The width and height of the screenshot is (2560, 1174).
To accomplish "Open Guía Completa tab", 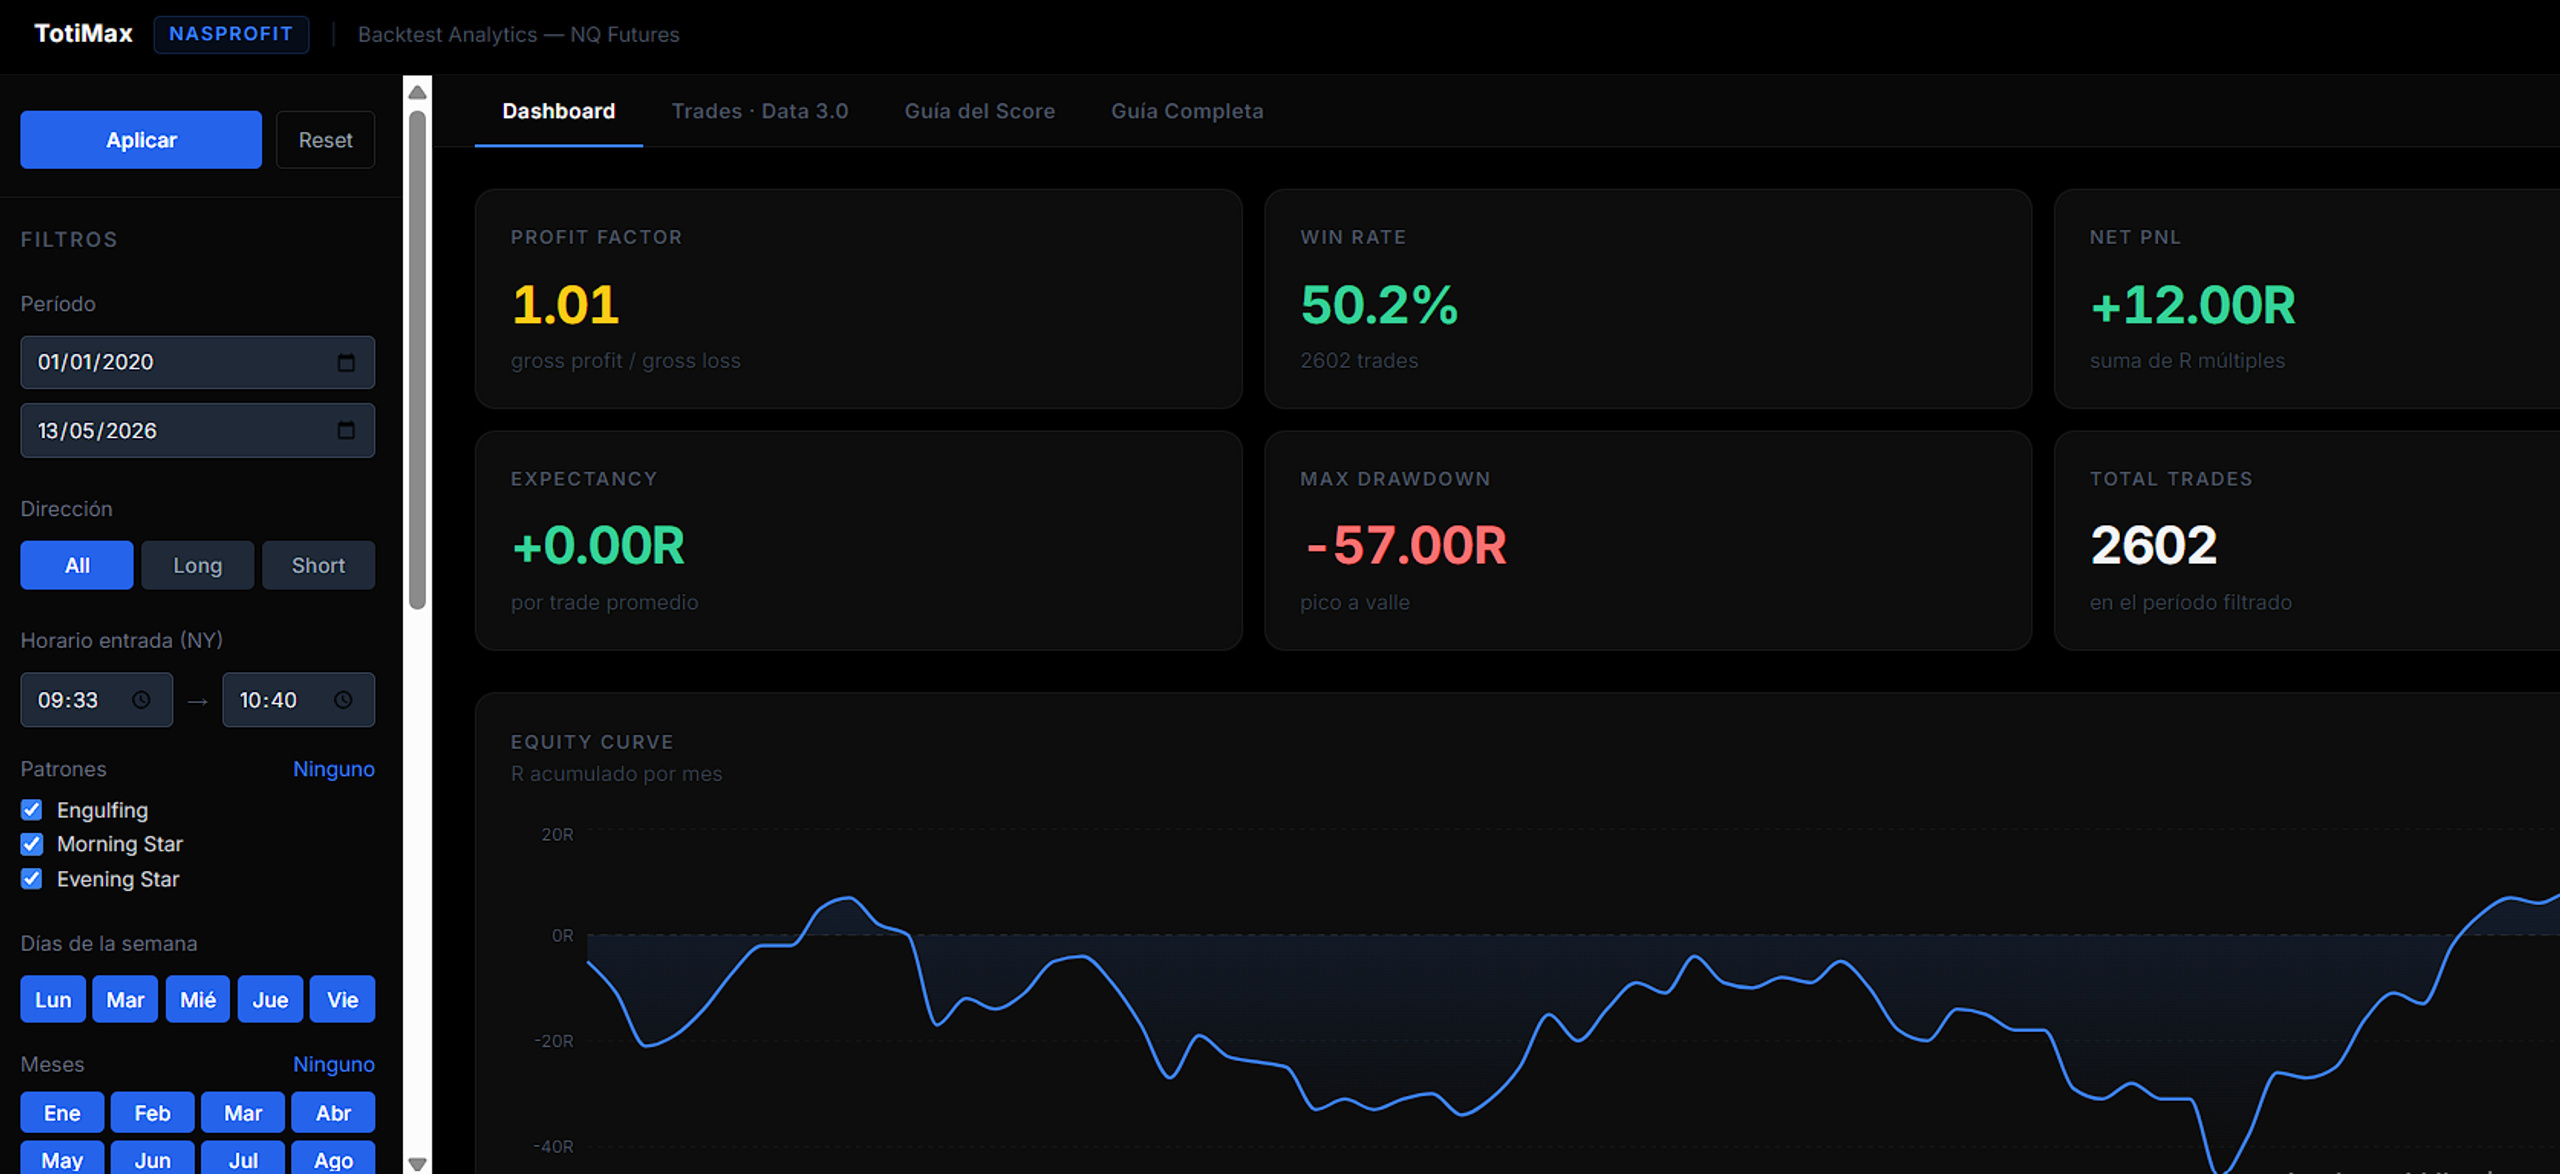I will pos(1187,111).
